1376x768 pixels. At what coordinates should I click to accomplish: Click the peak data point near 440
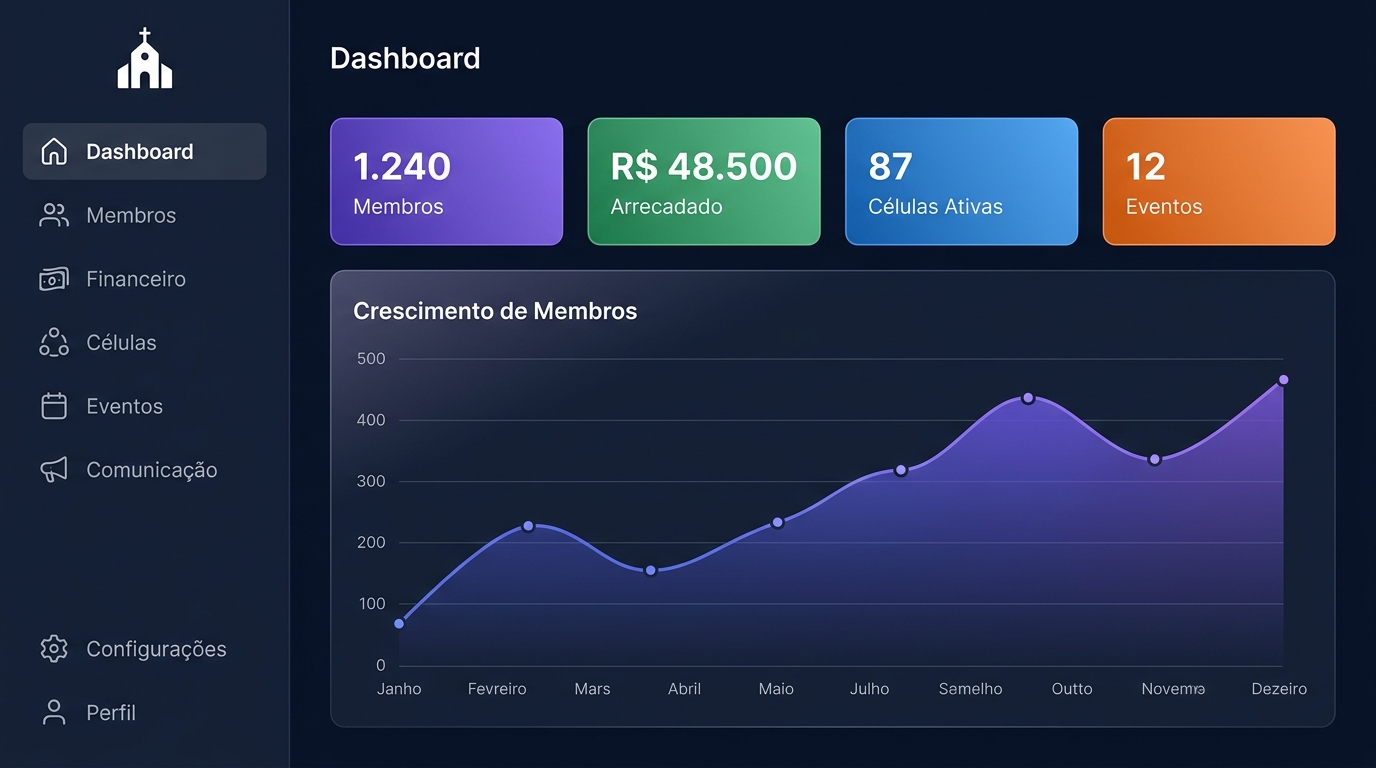[1028, 398]
